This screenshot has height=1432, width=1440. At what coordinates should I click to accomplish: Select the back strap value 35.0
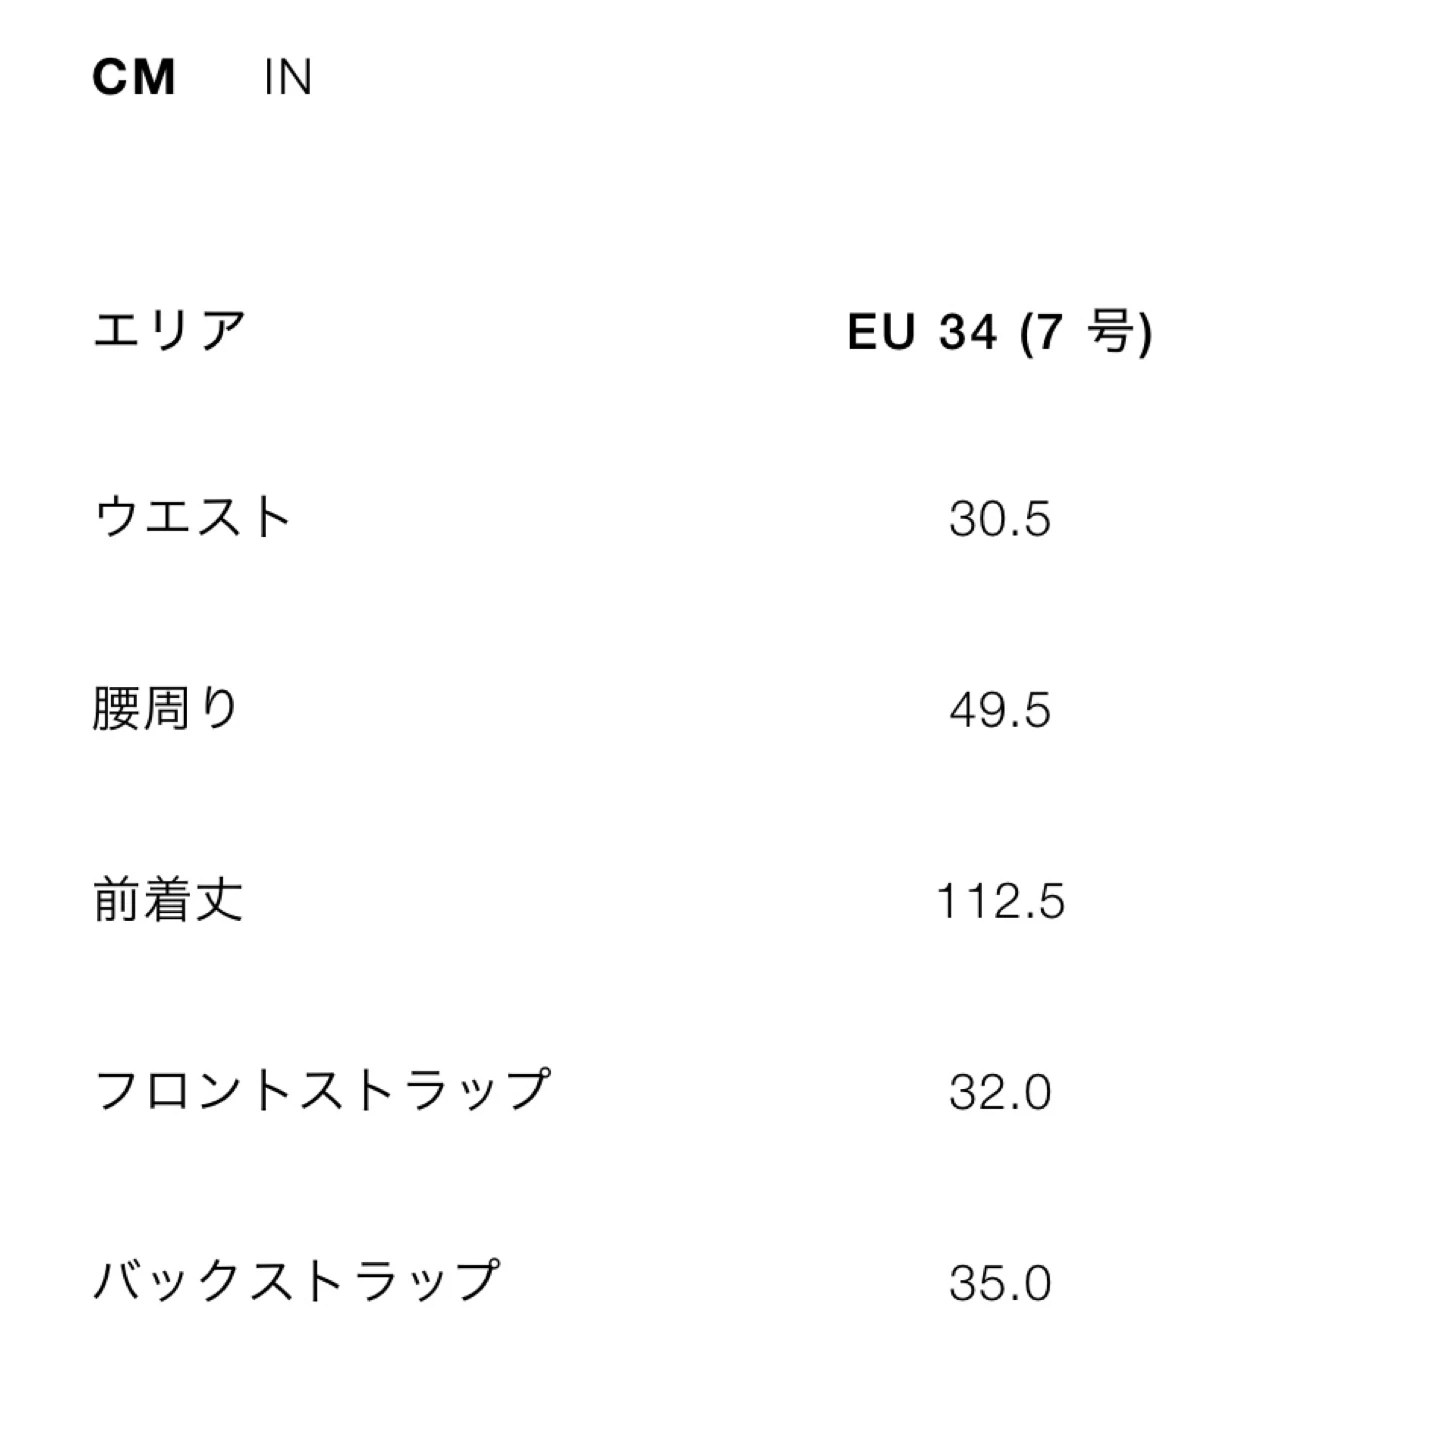point(999,1282)
